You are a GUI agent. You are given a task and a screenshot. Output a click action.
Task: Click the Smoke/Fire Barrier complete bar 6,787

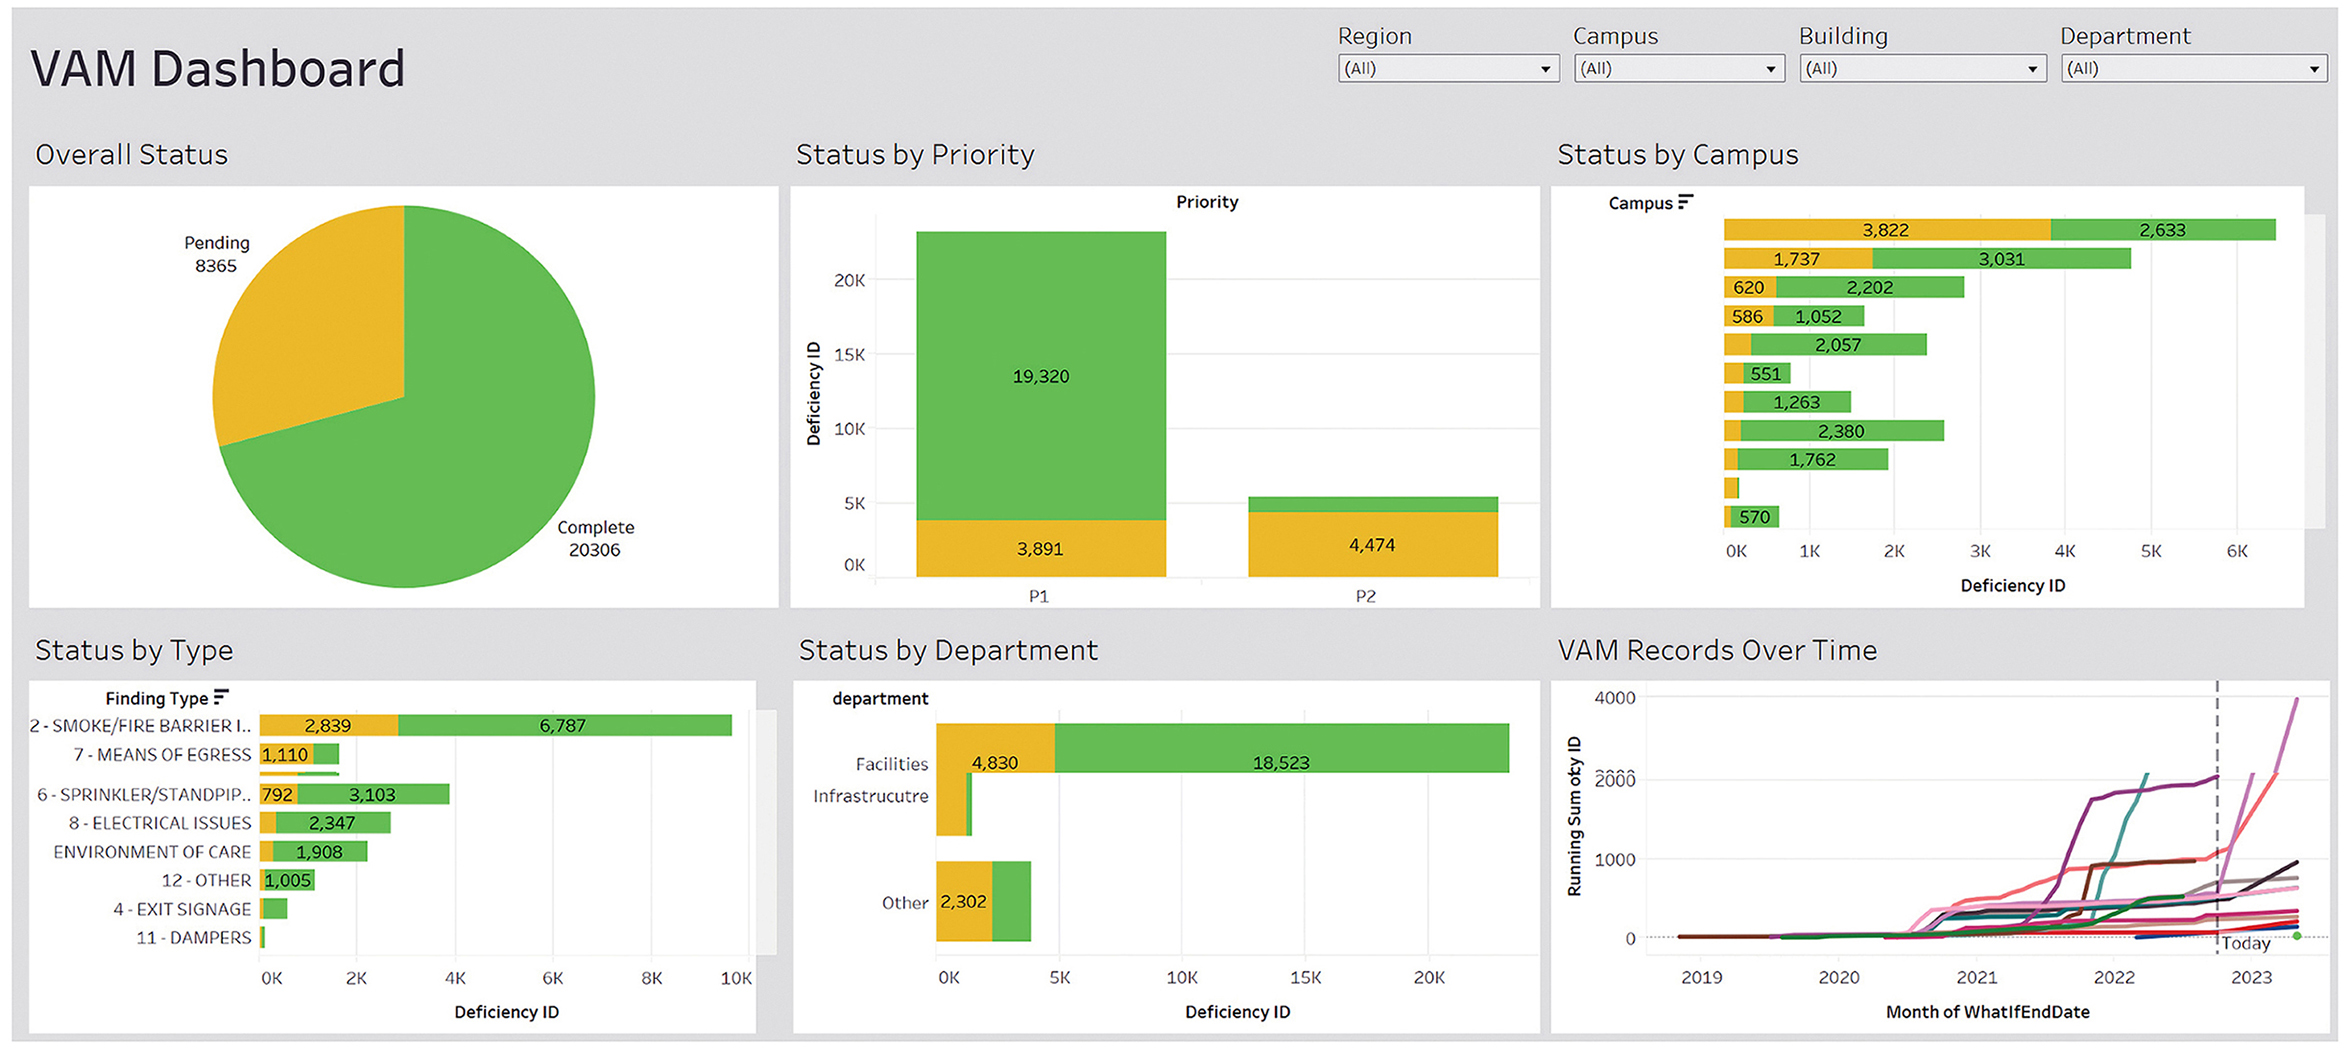(564, 725)
